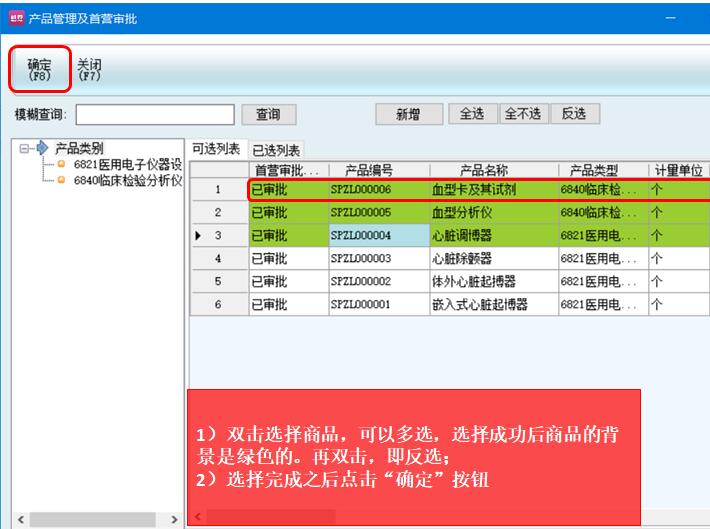Switch to the 已选列表 tab
The height and width of the screenshot is (529, 710).
click(275, 150)
